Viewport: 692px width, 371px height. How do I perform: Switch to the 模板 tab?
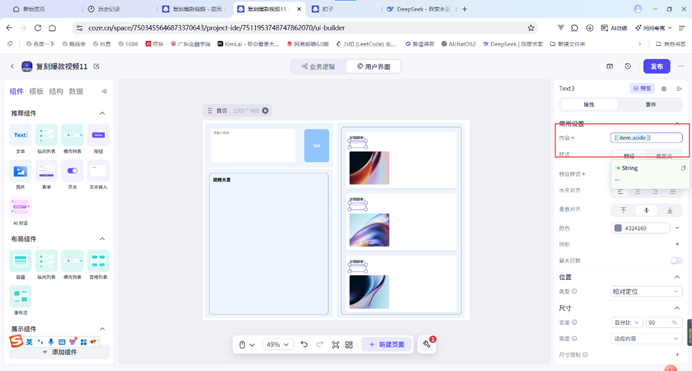point(36,91)
